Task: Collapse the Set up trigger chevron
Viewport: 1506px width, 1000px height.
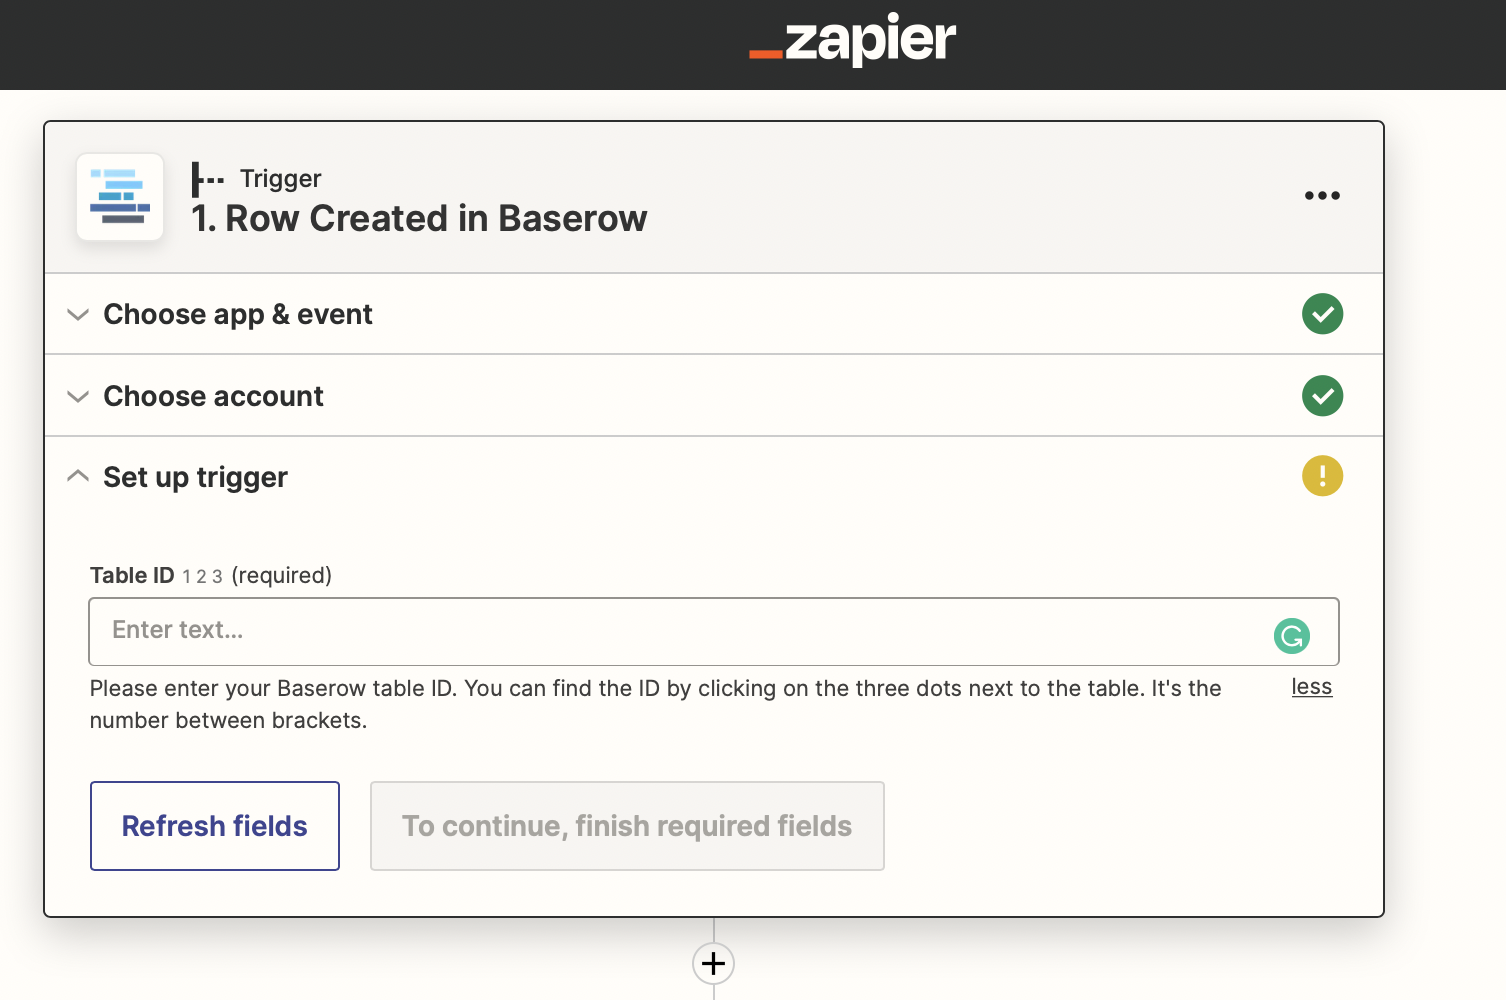Action: coord(78,477)
